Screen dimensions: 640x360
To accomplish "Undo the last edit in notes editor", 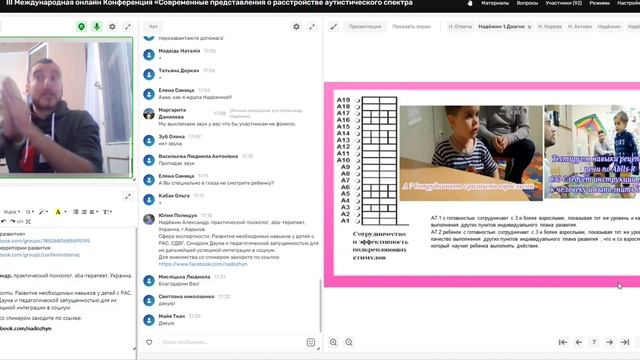I will point(4,221).
